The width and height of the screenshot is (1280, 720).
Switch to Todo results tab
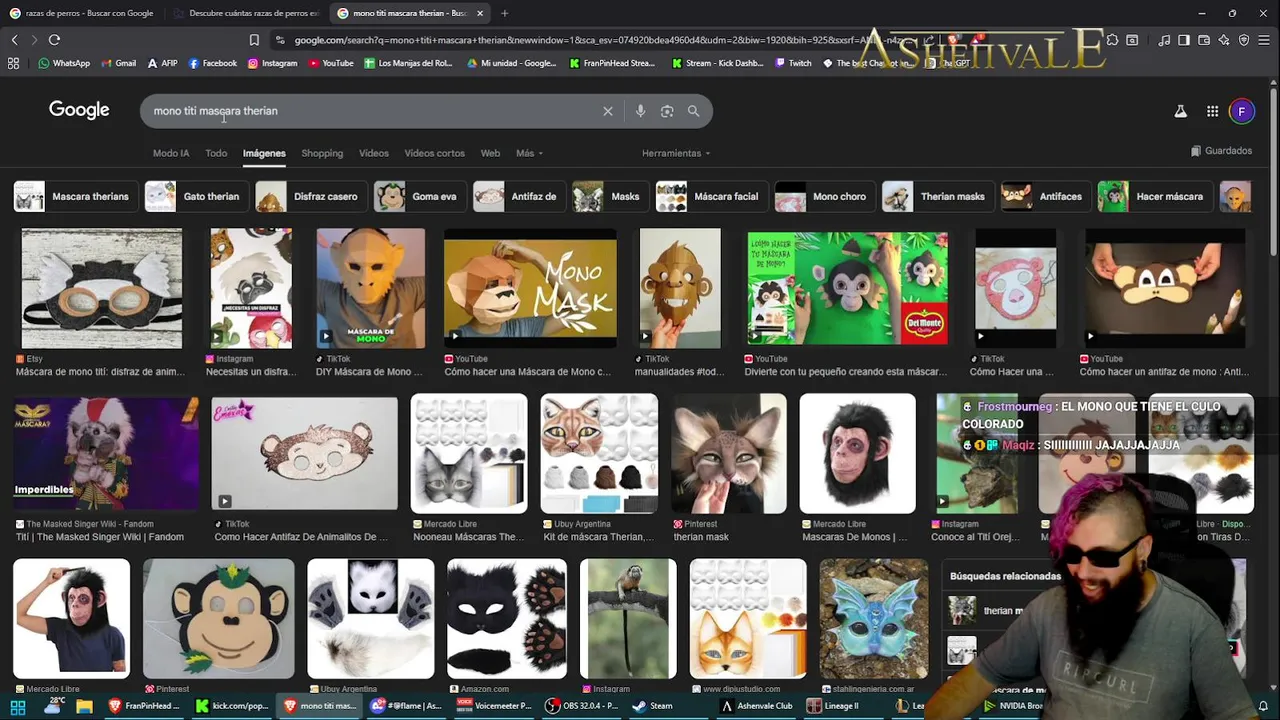pyautogui.click(x=216, y=153)
